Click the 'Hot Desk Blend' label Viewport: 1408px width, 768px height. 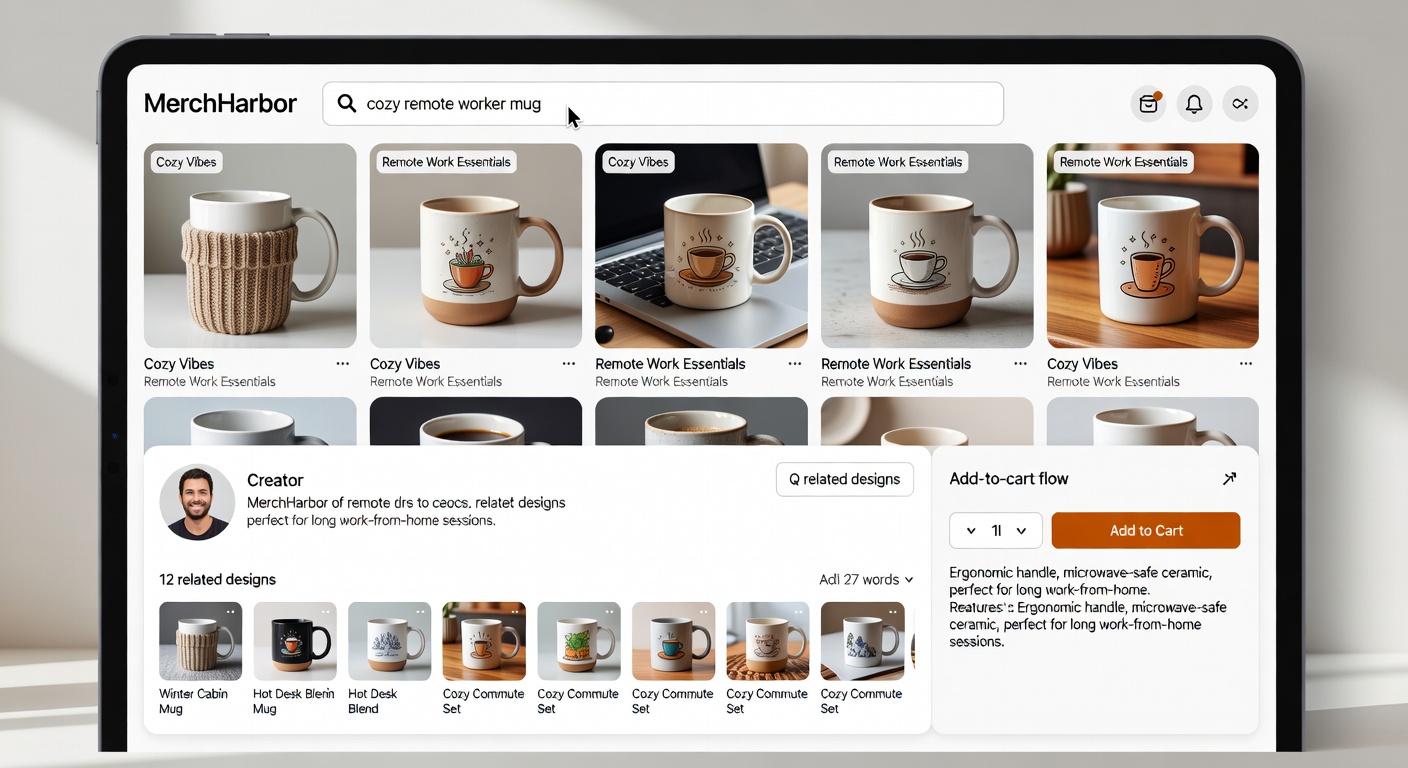(372, 701)
